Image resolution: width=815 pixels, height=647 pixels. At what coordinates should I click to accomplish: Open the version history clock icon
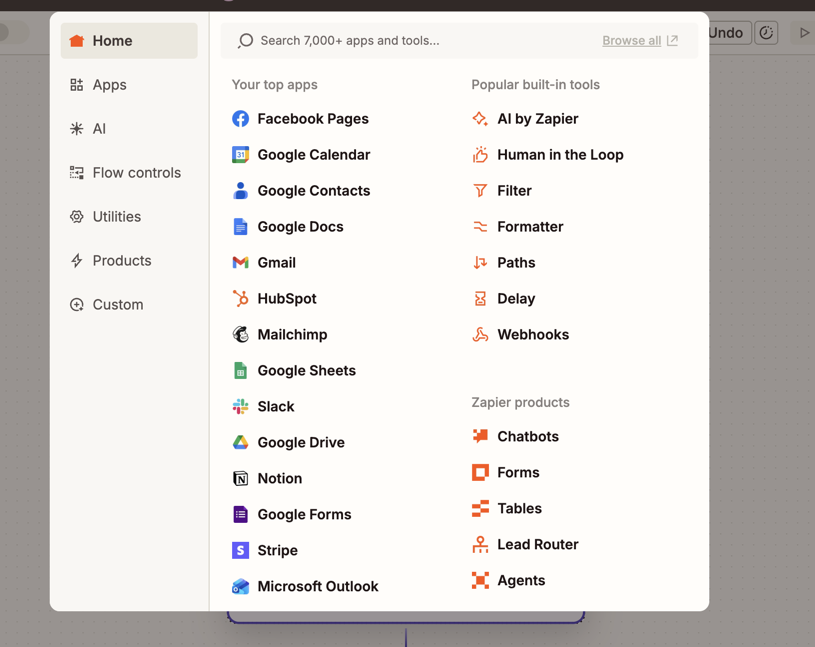coord(766,33)
